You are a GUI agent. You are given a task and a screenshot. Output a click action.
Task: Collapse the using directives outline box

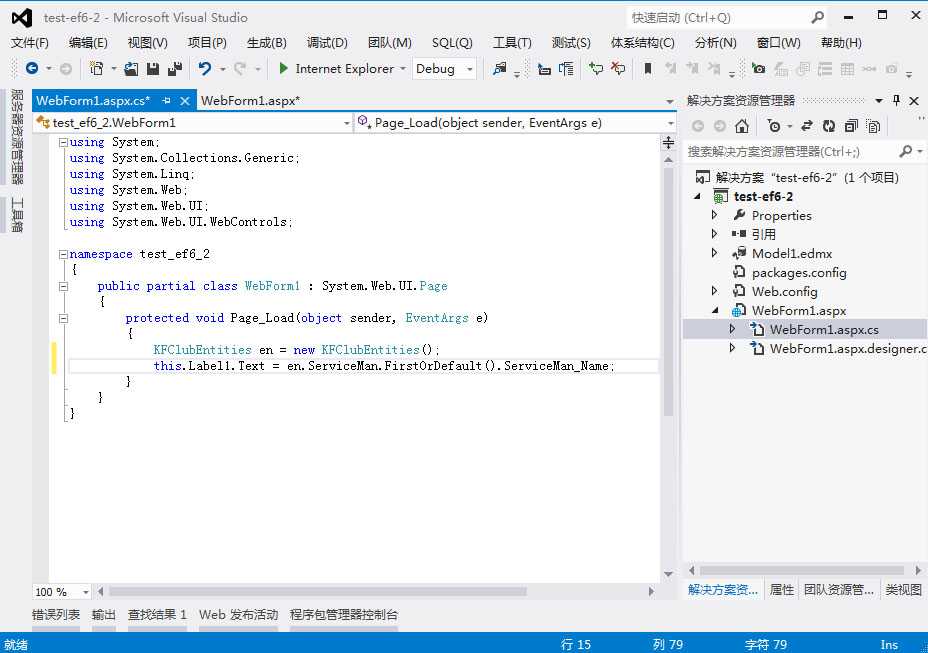(63, 142)
